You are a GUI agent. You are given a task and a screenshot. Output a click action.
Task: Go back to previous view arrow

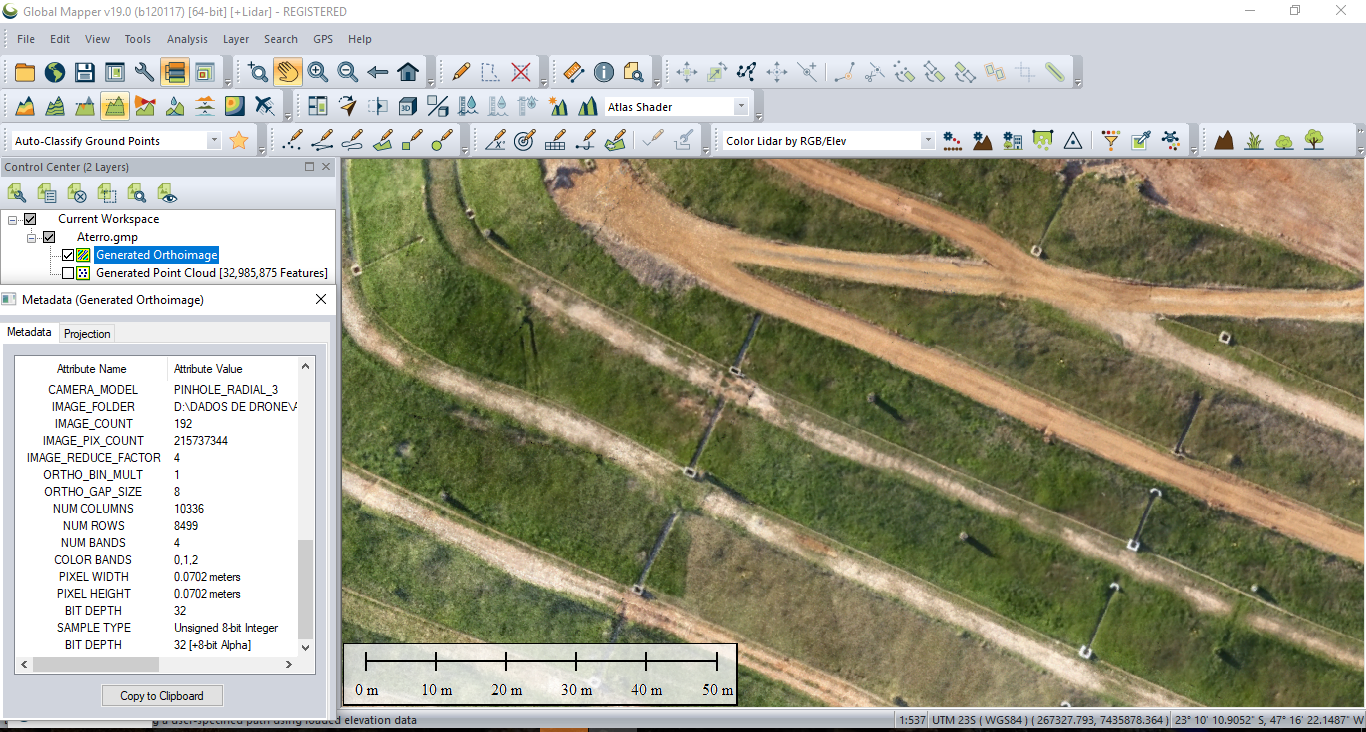tap(378, 72)
